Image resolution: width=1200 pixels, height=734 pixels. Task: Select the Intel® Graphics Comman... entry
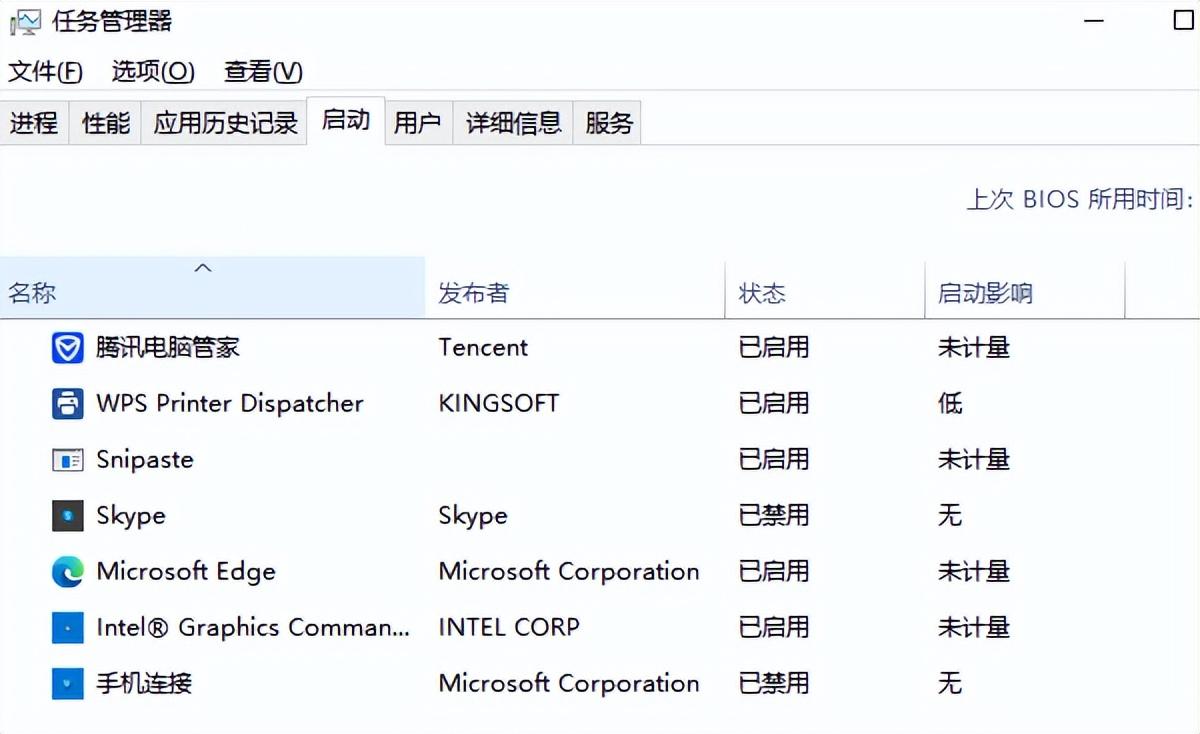253,628
